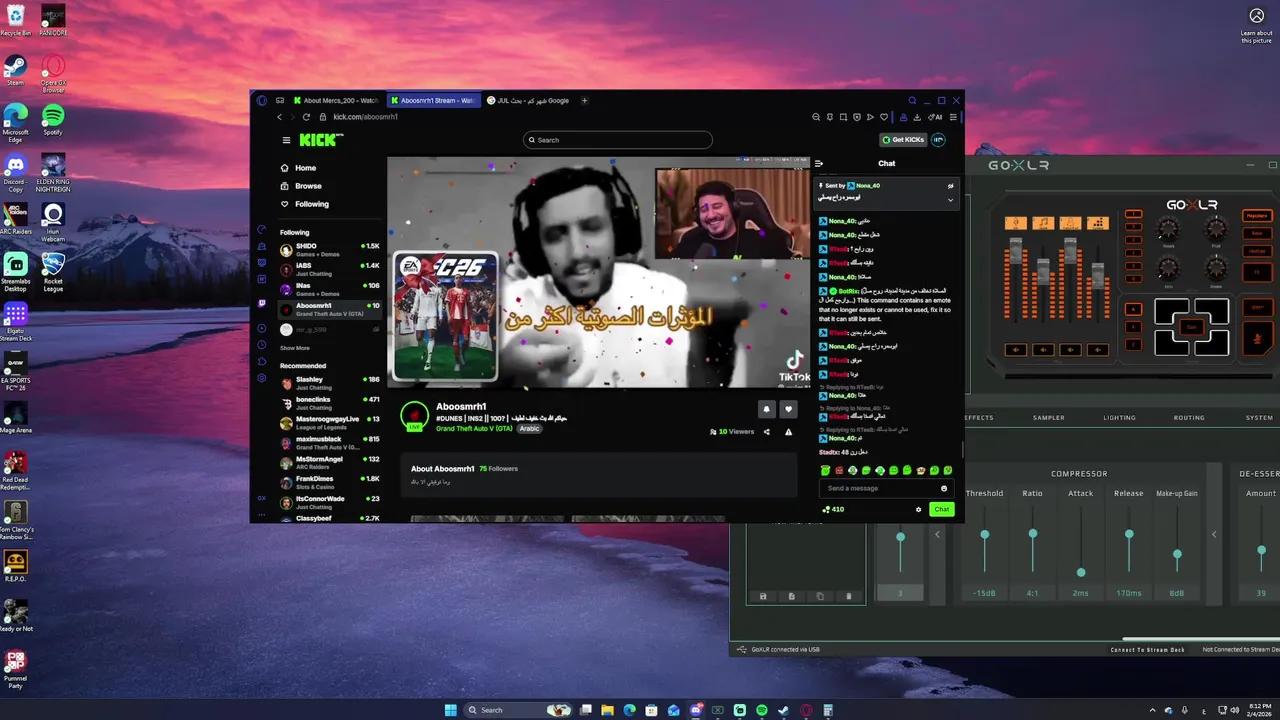Open GoXLR Routing tab

click(x=1189, y=418)
